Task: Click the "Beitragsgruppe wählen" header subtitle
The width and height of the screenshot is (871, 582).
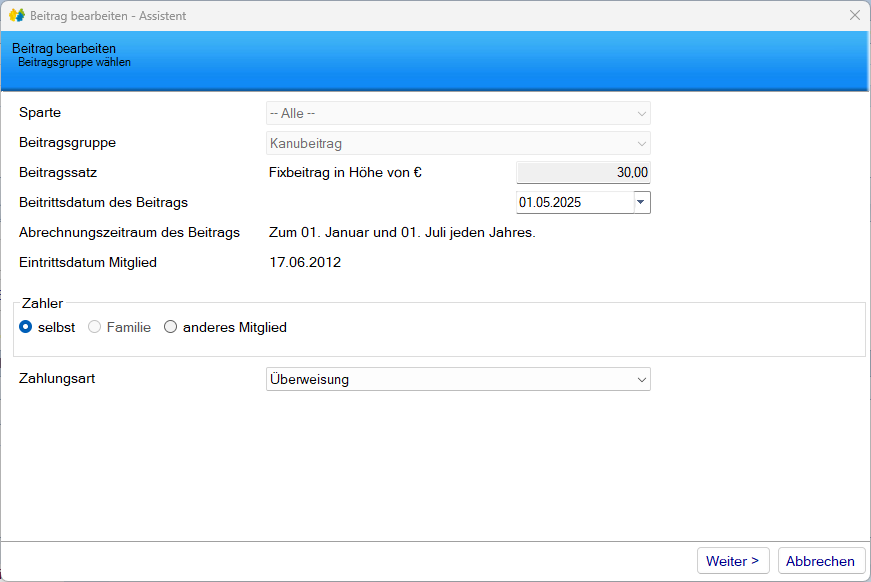Action: click(74, 62)
